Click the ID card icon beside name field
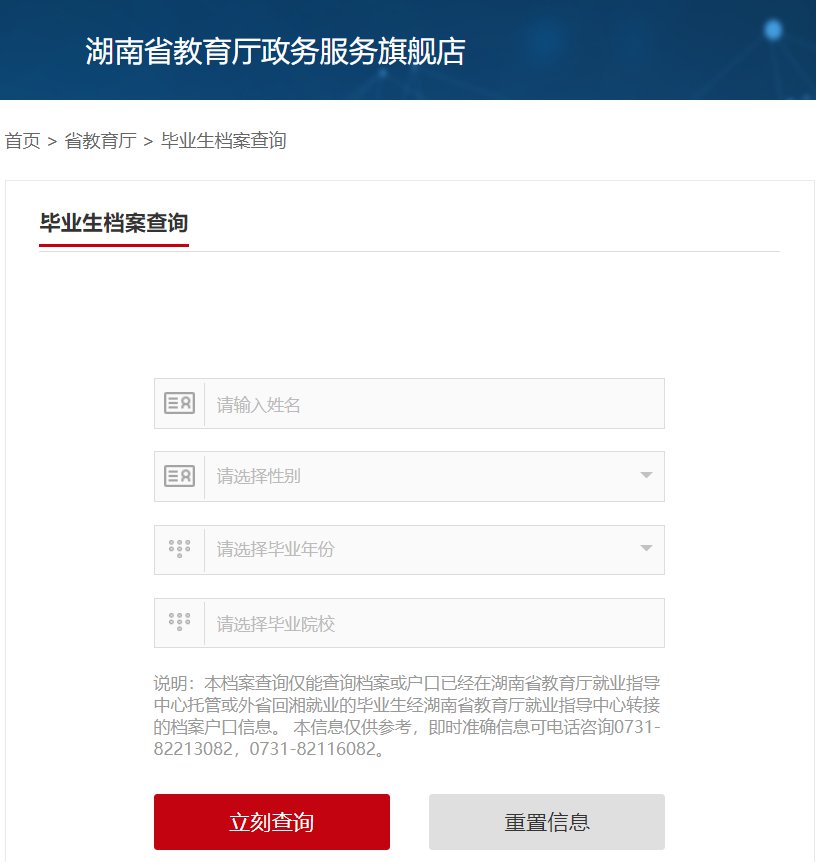816x862 pixels. click(x=179, y=404)
